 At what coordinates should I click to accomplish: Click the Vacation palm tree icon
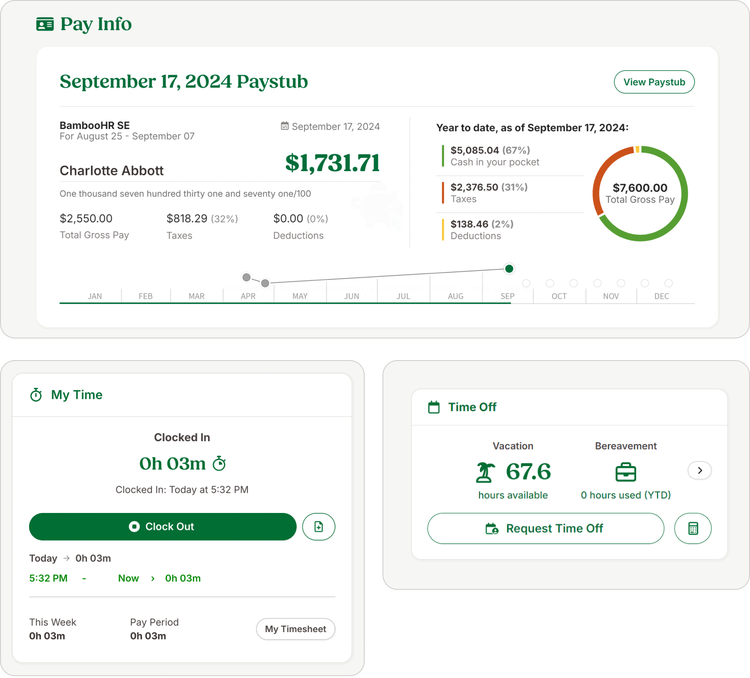click(x=485, y=472)
